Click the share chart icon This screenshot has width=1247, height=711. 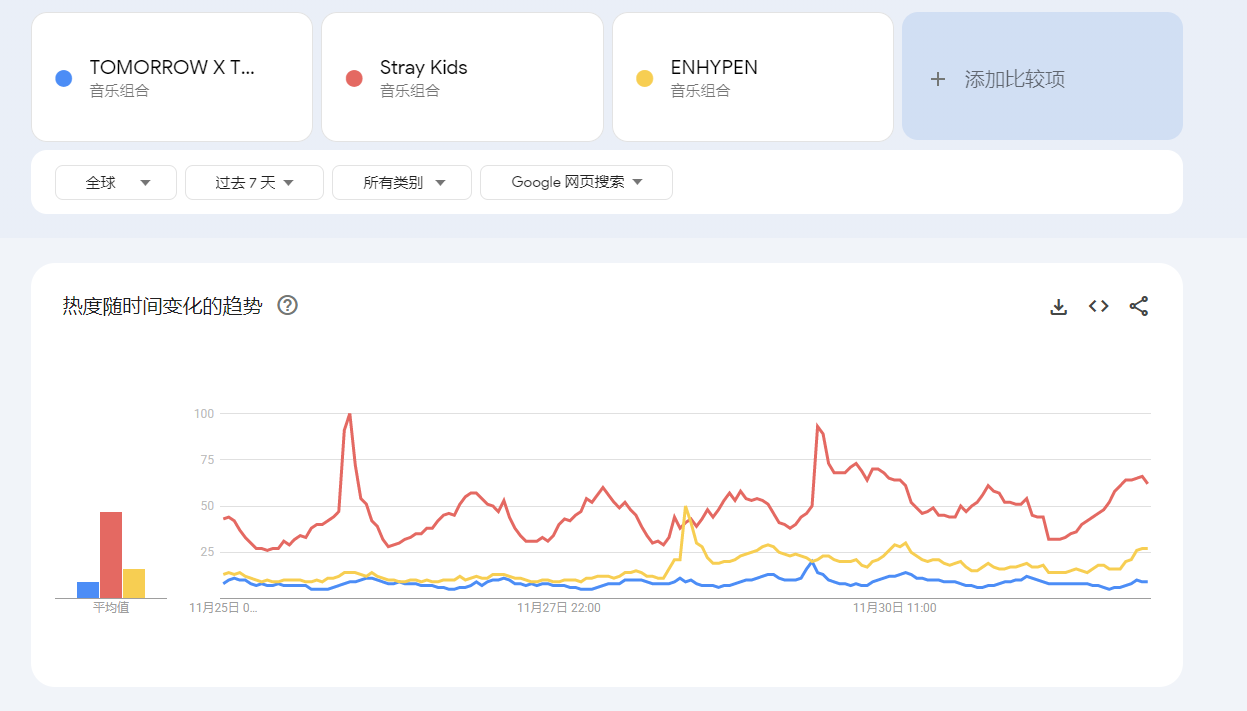1138,306
